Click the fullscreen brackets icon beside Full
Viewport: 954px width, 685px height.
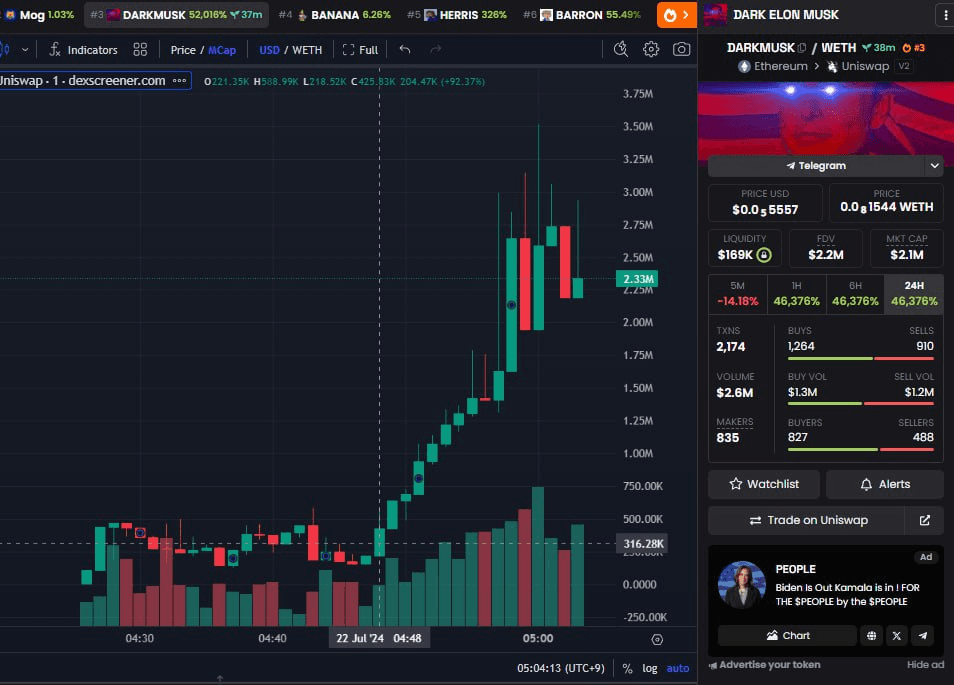[348, 50]
